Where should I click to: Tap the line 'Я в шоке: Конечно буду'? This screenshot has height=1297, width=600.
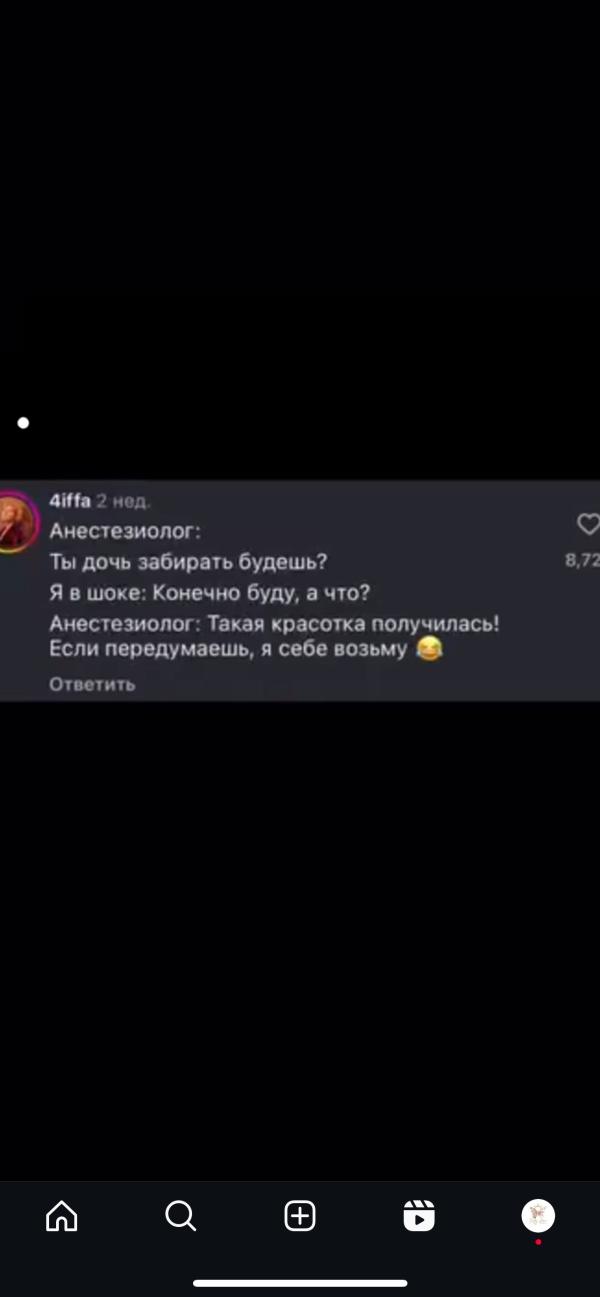210,593
